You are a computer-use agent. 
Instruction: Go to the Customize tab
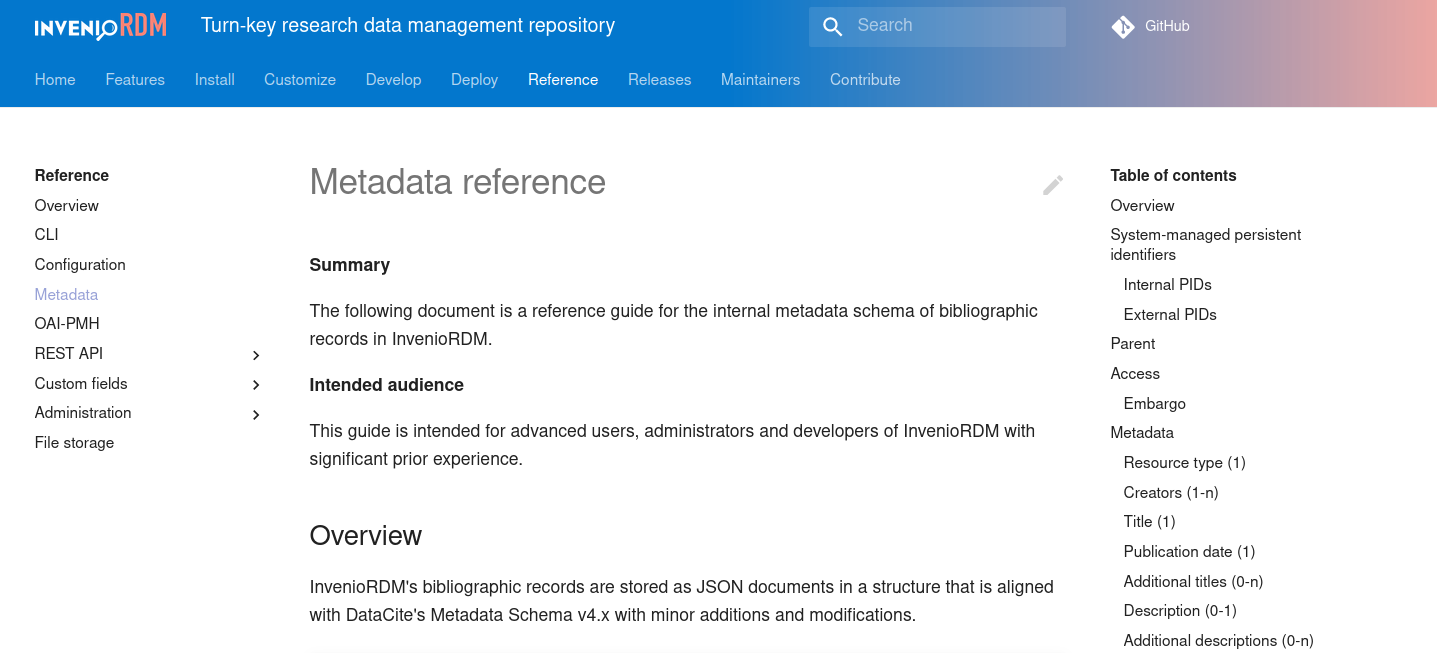(300, 80)
